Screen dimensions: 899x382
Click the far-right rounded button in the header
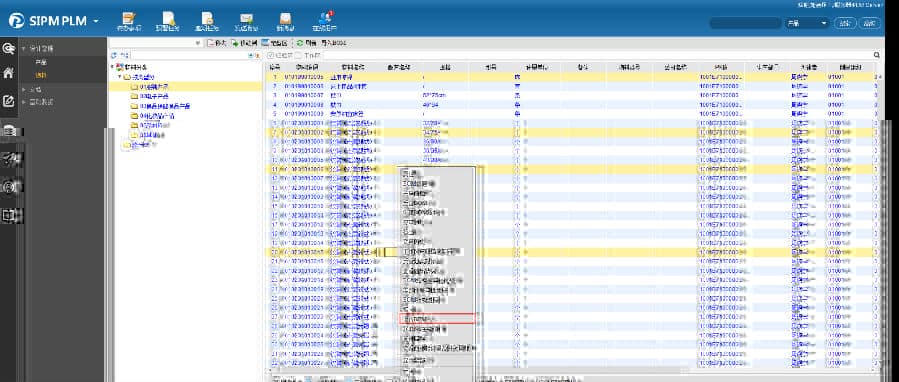(x=870, y=23)
